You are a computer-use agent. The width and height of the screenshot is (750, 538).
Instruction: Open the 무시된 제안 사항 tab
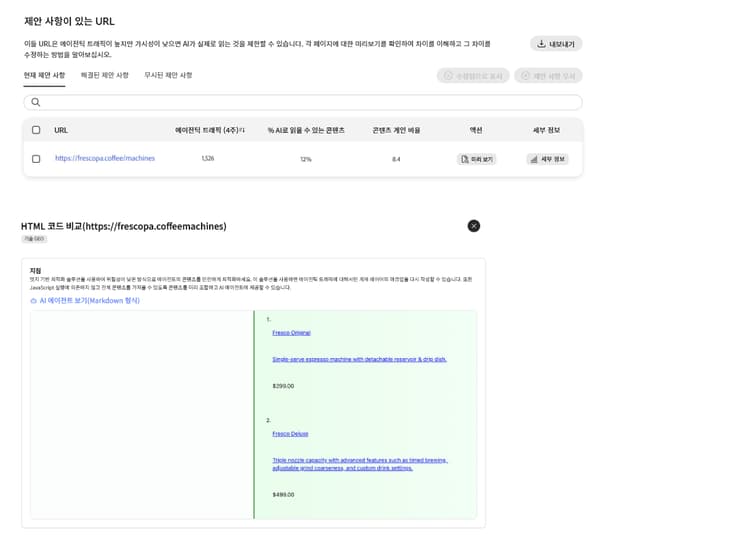tap(168, 75)
